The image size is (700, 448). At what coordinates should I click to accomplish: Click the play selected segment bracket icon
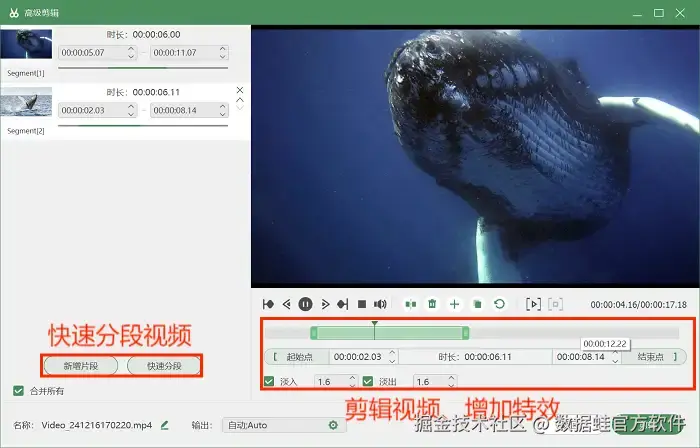coord(533,304)
